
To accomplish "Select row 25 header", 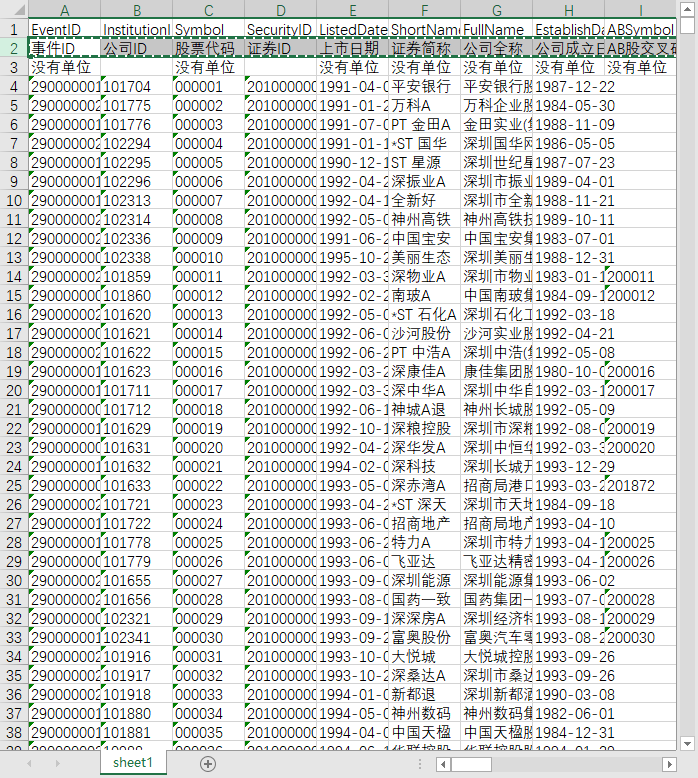I will [14, 485].
